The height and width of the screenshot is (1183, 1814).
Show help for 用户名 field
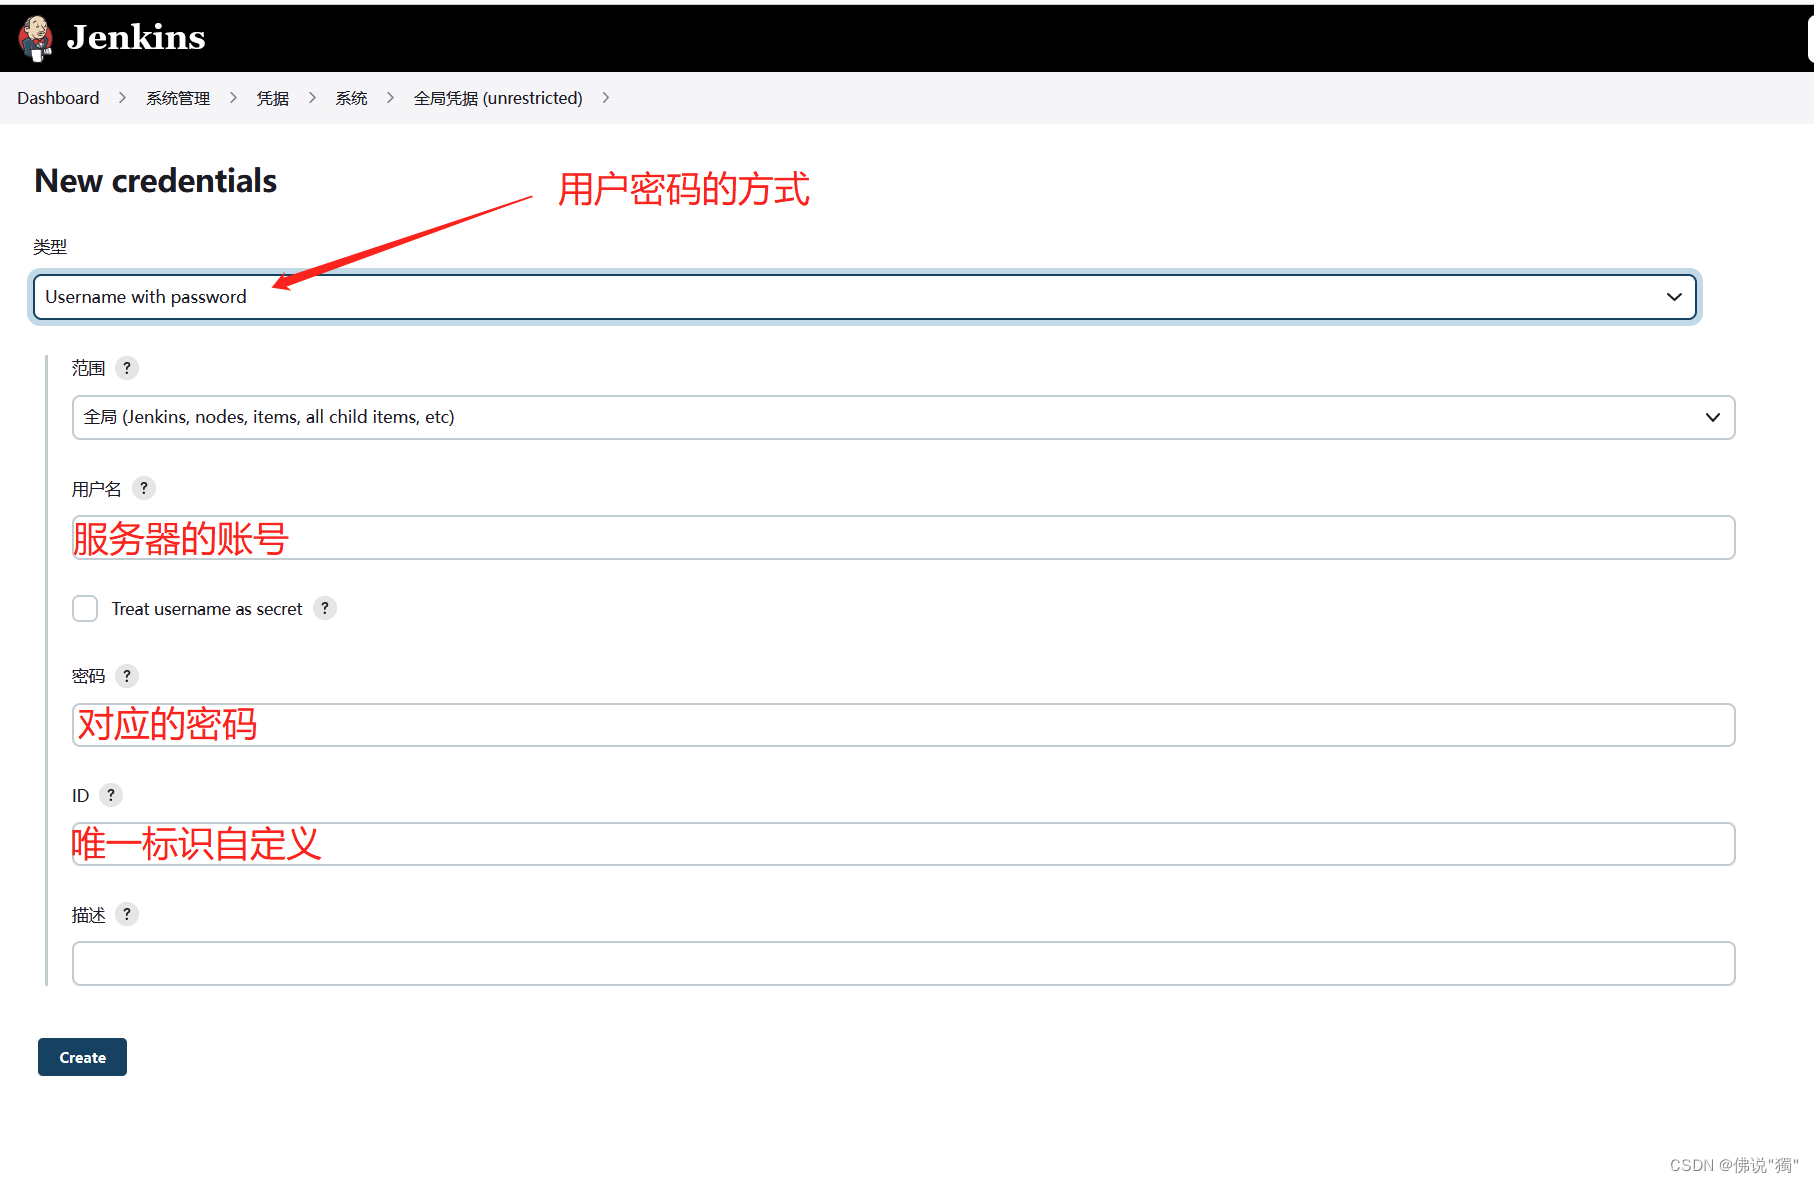pyautogui.click(x=144, y=488)
